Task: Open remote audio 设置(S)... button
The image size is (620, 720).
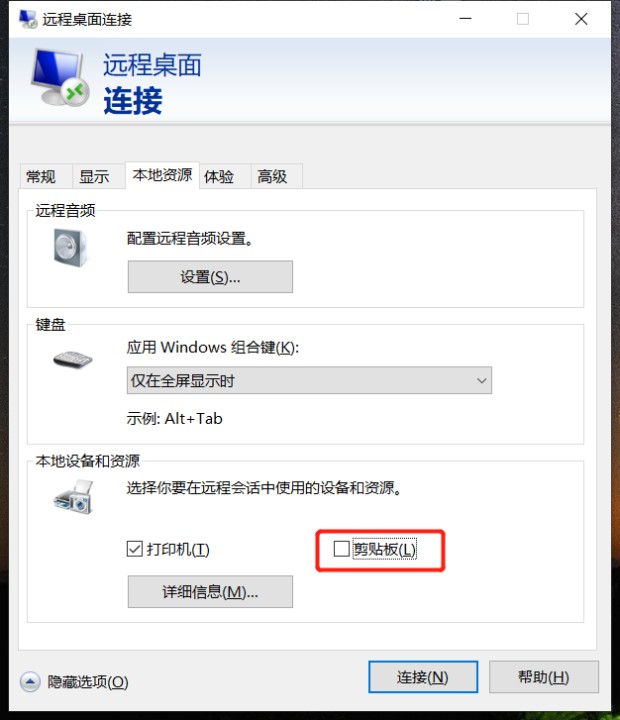Action: coord(210,276)
